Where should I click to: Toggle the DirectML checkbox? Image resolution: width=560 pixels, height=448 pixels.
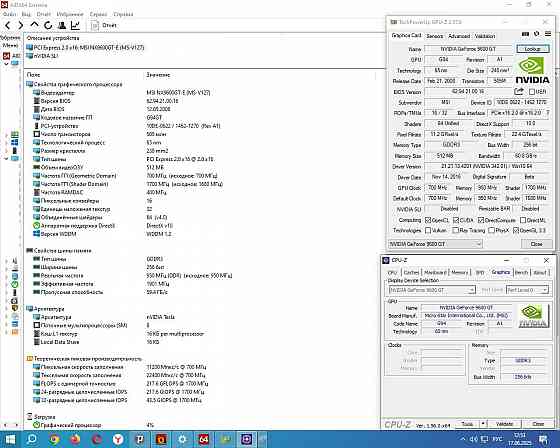523,220
